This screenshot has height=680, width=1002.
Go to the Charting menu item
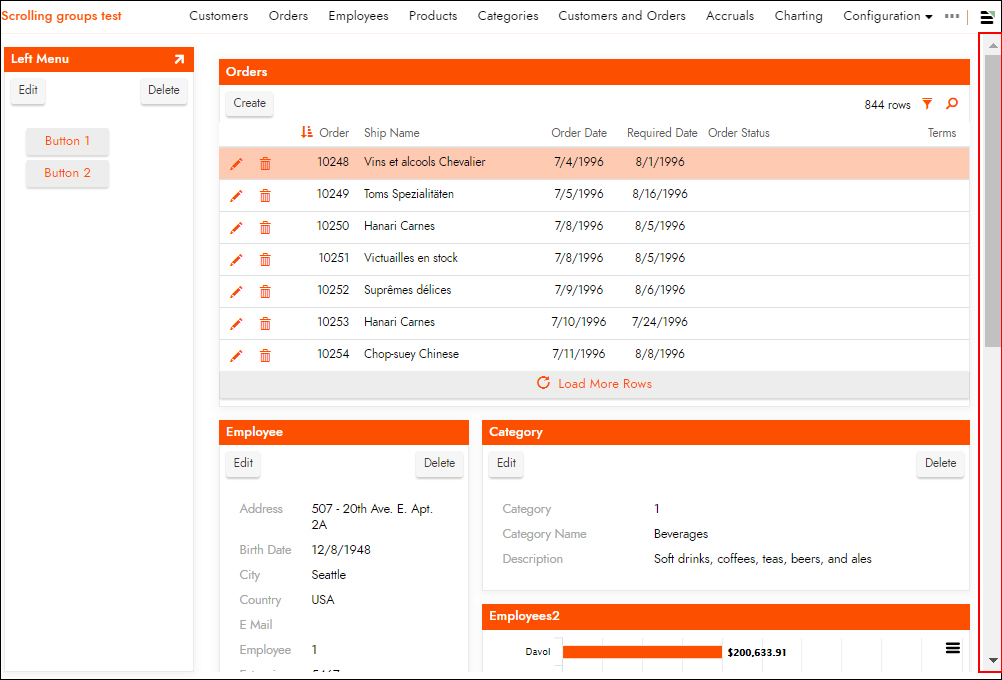[798, 16]
